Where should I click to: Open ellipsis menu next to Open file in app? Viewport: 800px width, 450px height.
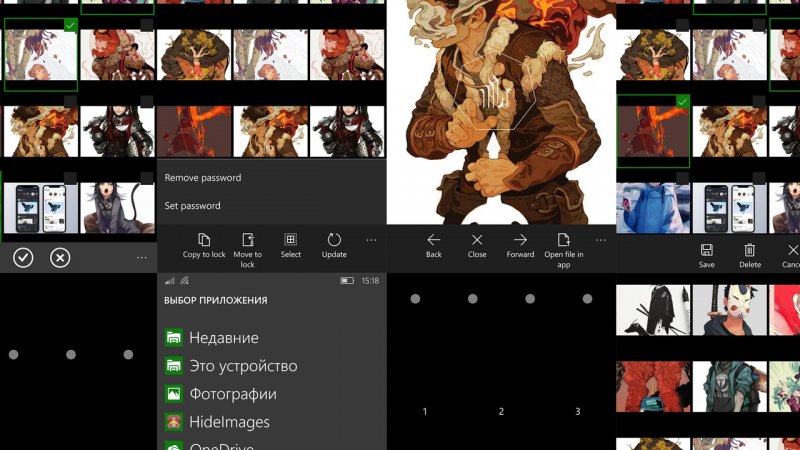pyautogui.click(x=601, y=240)
